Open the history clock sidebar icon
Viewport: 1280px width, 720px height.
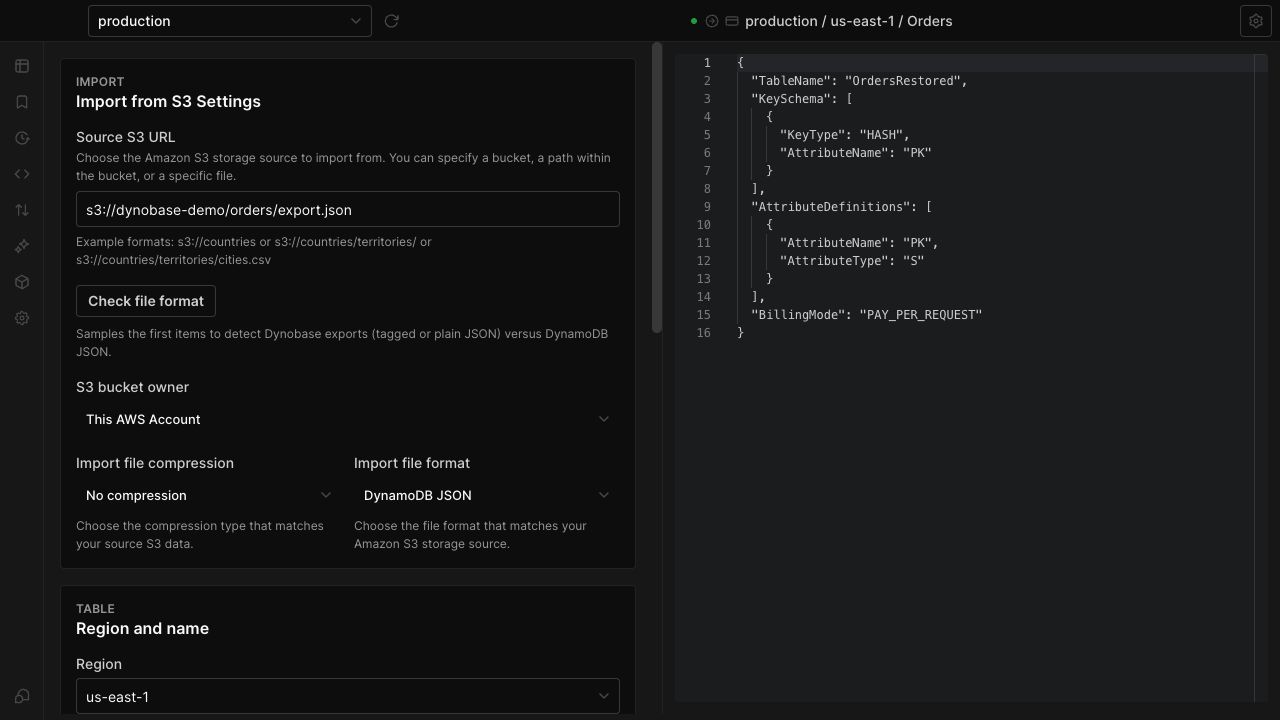22,138
